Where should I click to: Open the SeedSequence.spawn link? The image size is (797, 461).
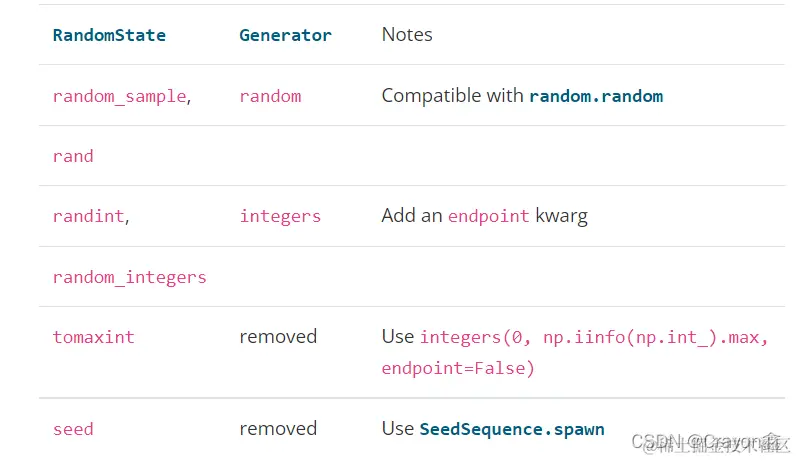(512, 429)
